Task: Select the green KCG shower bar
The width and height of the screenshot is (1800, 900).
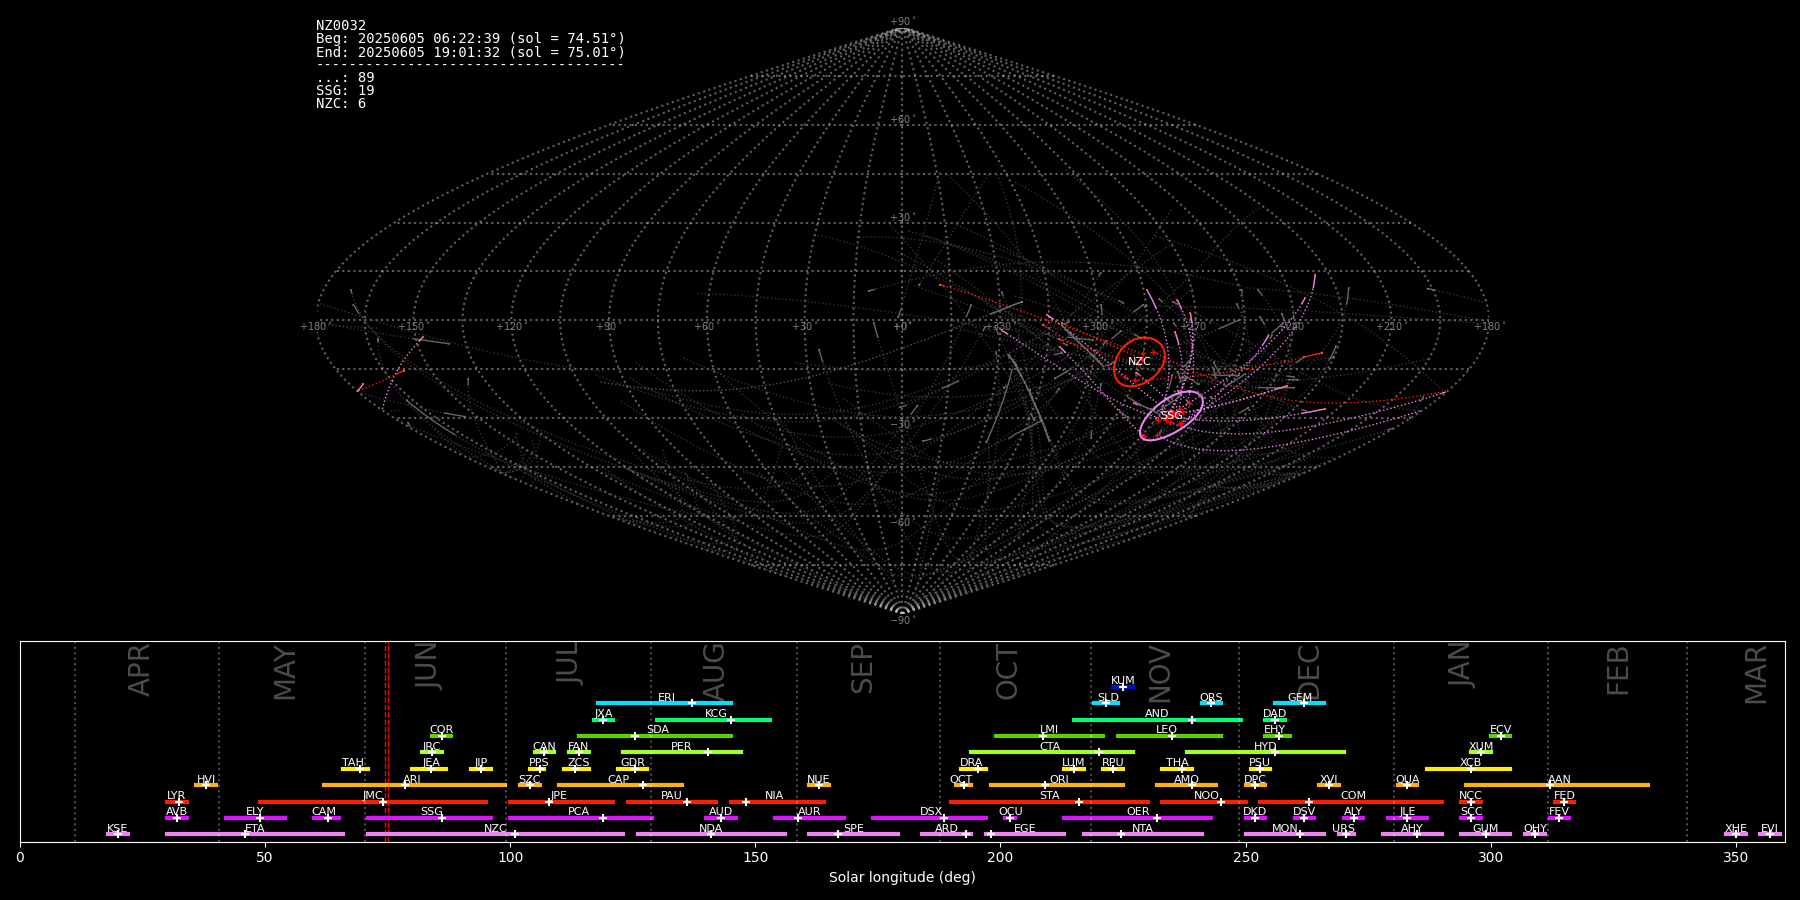Action: pyautogui.click(x=713, y=720)
